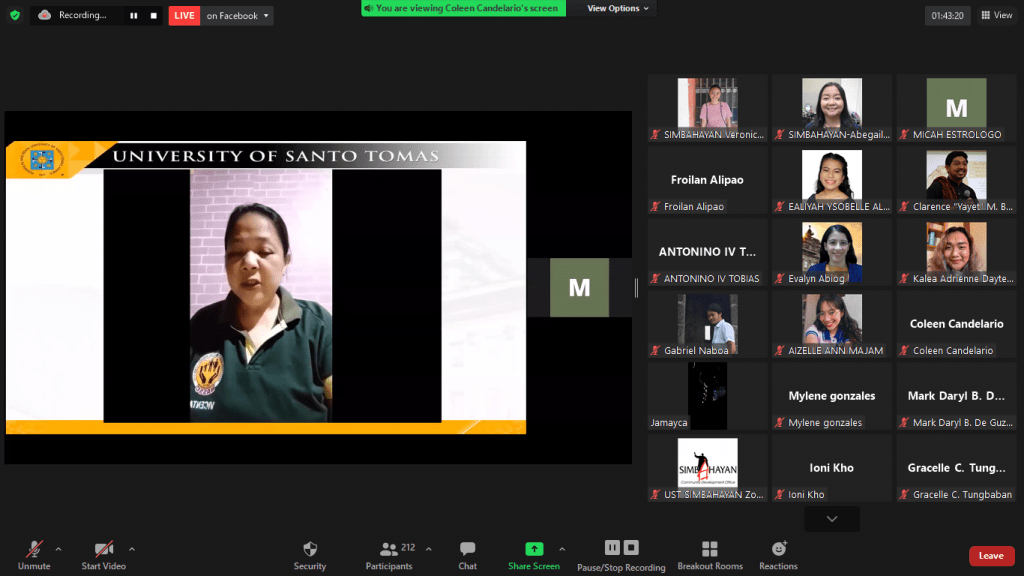Pause recording in the bottom toolbar
This screenshot has height=576, width=1024.
tap(612, 547)
